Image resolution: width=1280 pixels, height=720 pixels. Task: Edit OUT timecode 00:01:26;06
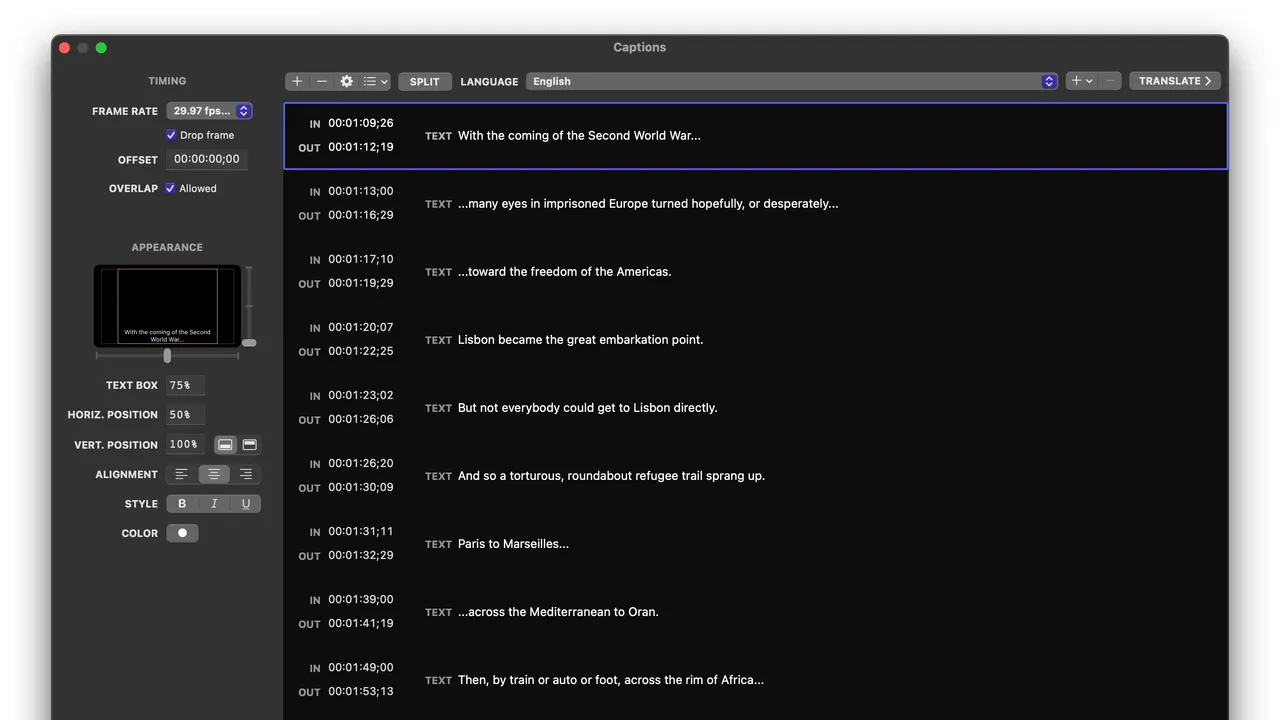(361, 419)
